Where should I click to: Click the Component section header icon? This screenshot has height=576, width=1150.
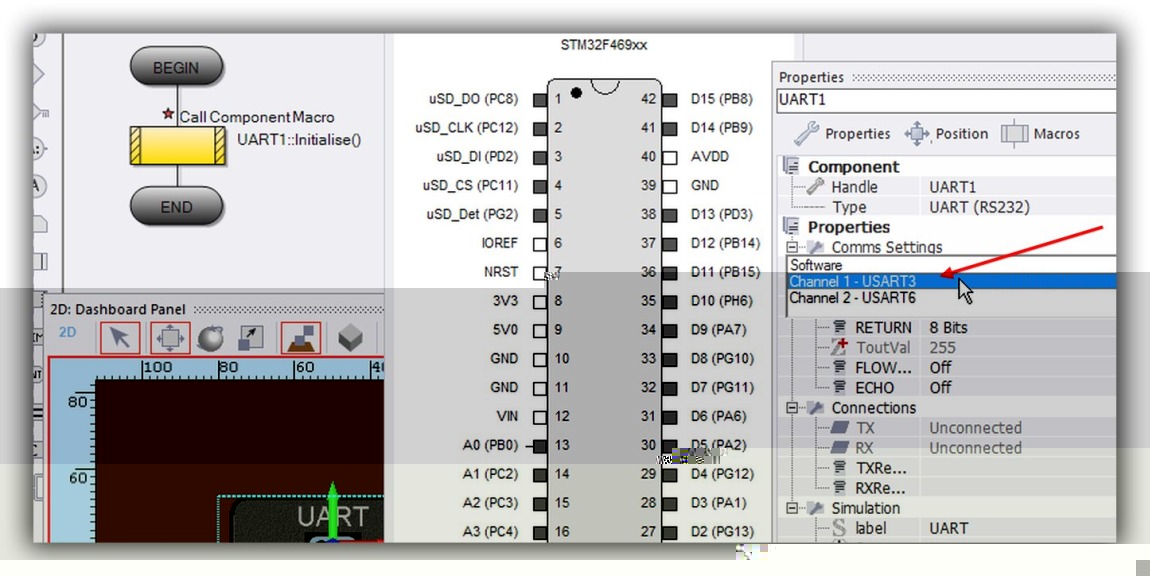(791, 167)
